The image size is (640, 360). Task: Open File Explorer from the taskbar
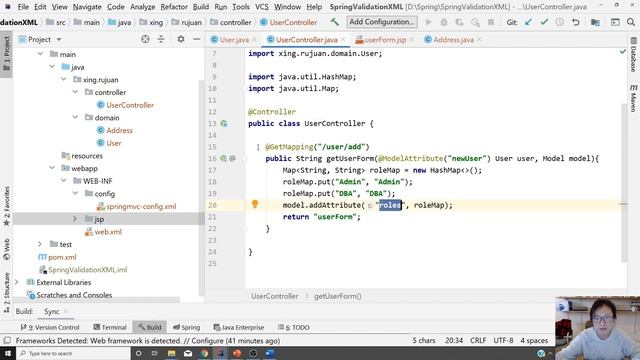(171, 353)
